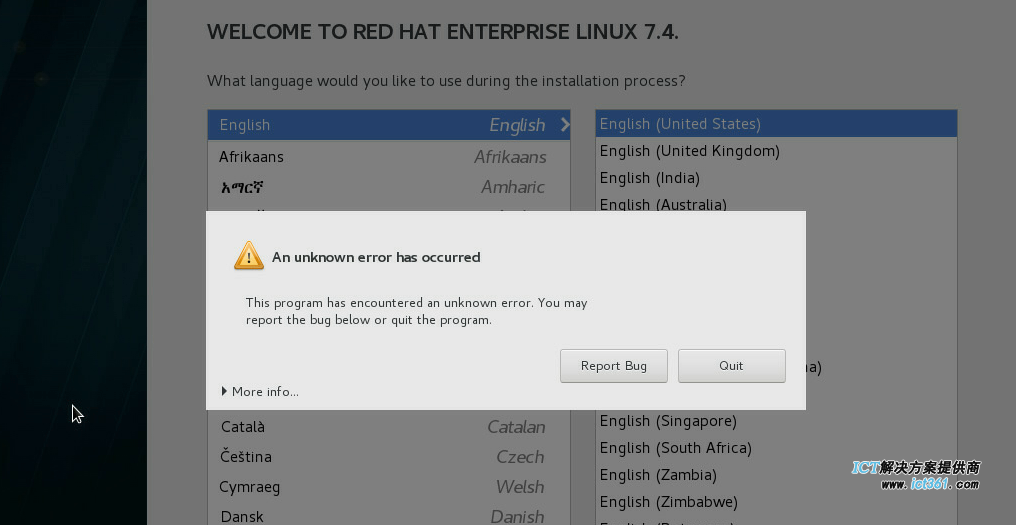
Task: Select English (Singapore) locale
Action: [x=776, y=421]
